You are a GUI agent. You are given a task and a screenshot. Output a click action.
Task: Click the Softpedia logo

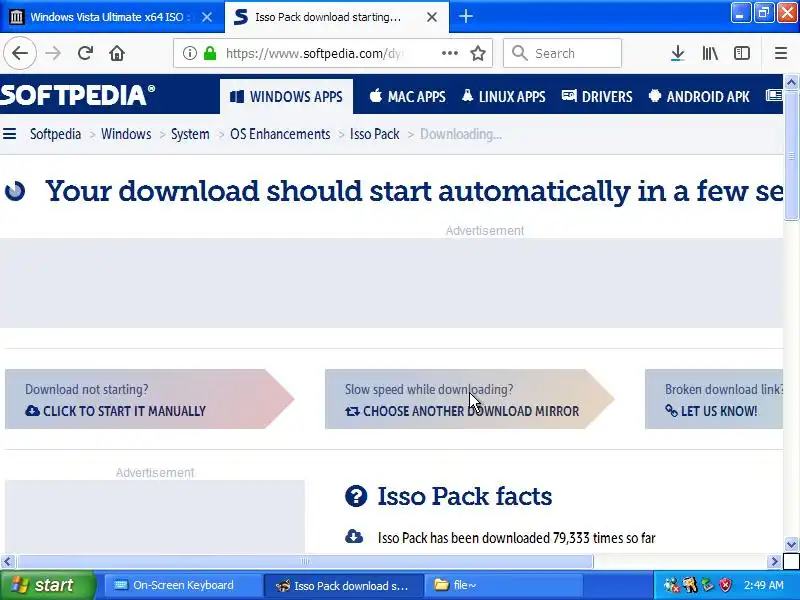click(x=77, y=95)
